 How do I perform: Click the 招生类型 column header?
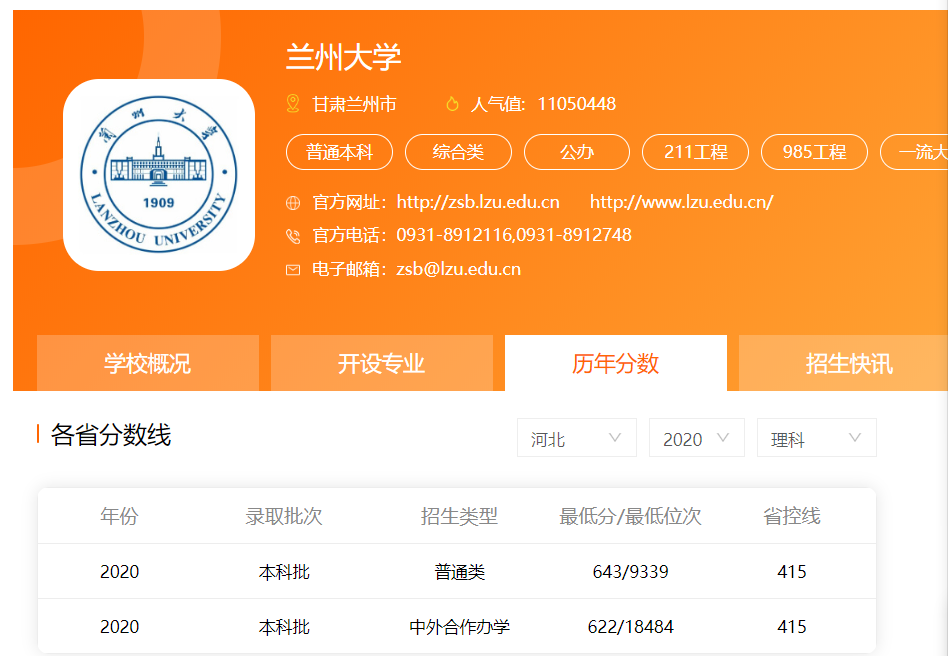tap(459, 516)
